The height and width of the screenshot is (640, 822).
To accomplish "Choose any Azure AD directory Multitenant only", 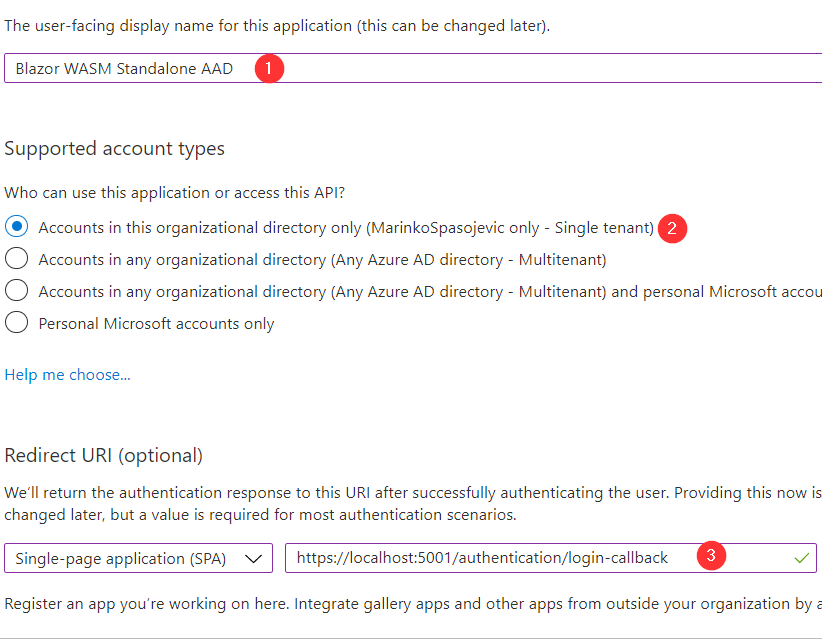I will (x=17, y=260).
